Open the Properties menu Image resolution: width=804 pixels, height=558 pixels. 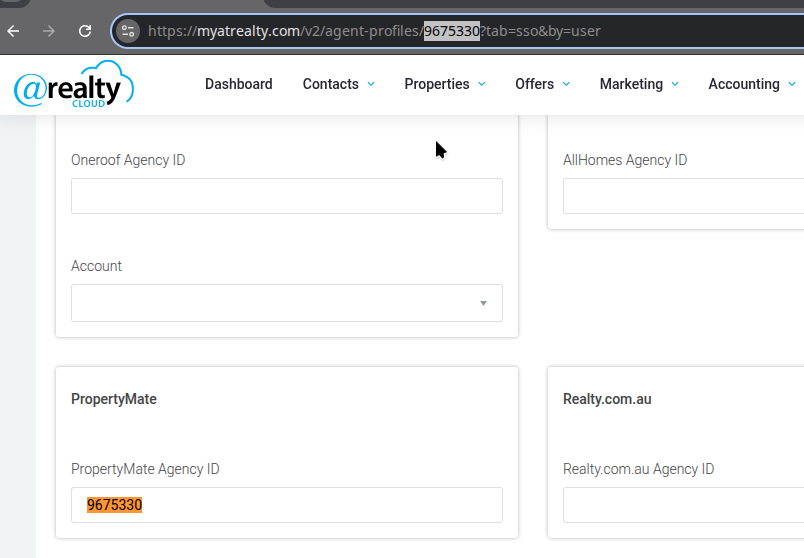[437, 84]
